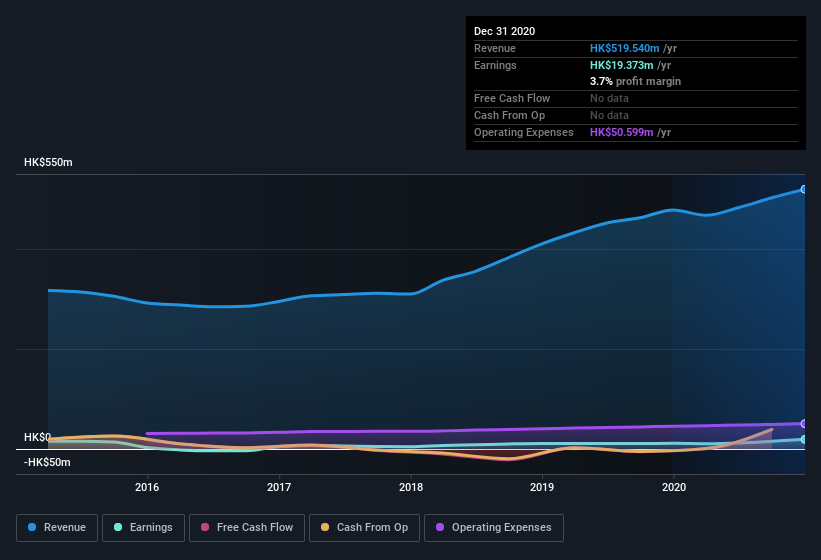Toggle the Operating Expenses legend button
Image resolution: width=821 pixels, height=560 pixels.
[494, 528]
